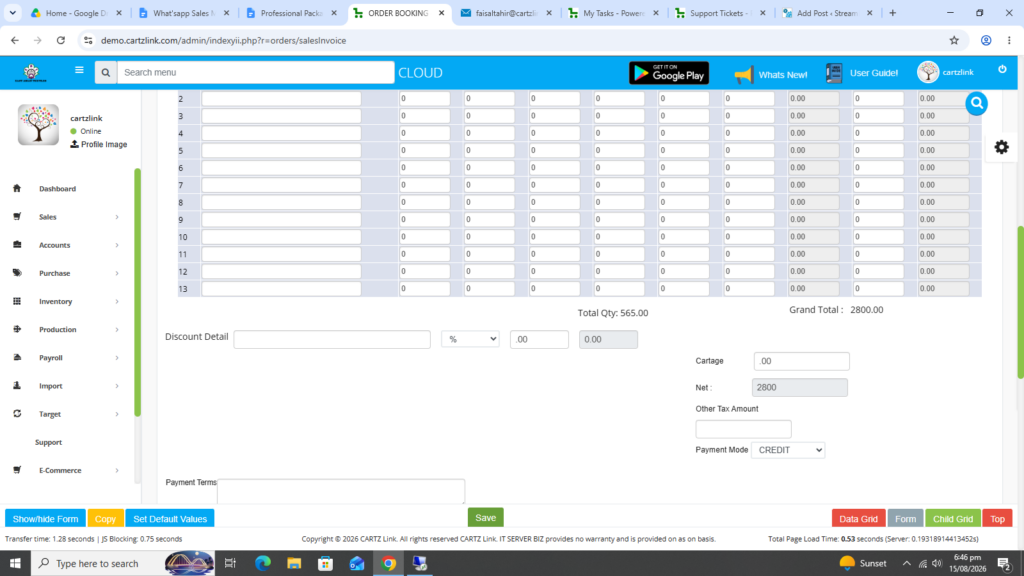Open the browser tab search dropdown

point(12,13)
